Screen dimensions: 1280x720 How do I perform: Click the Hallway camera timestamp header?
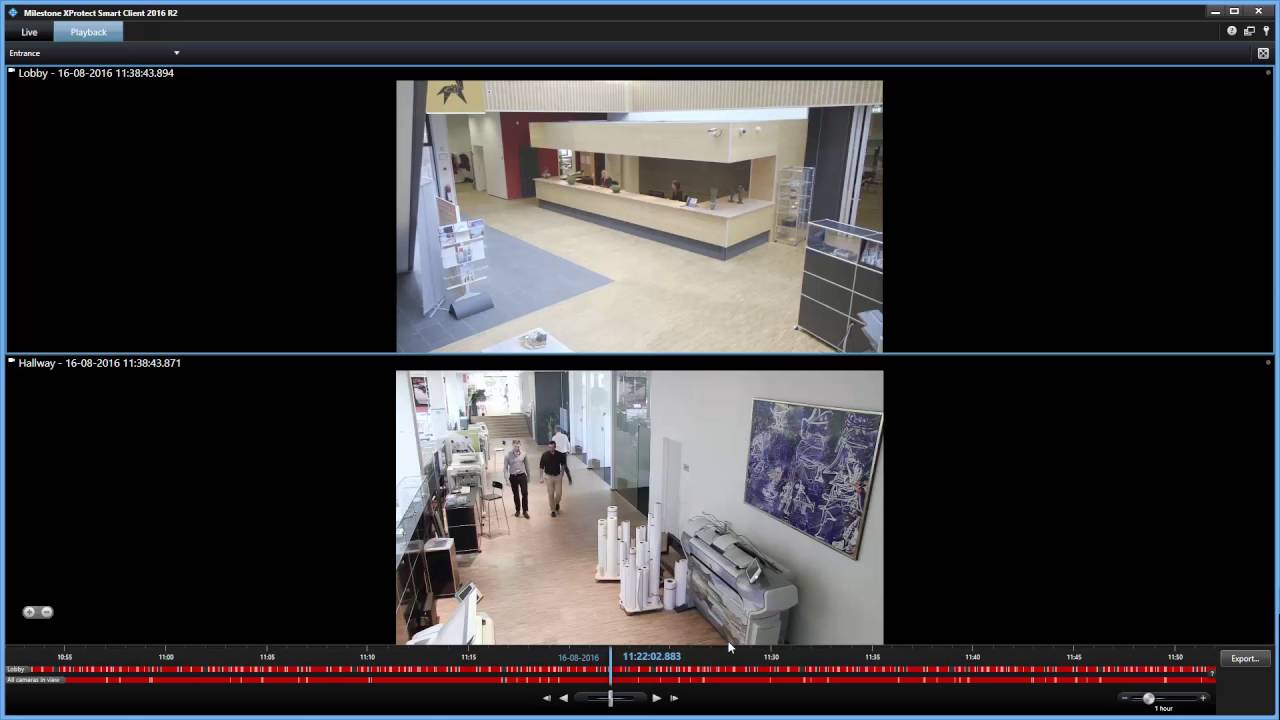click(x=100, y=363)
